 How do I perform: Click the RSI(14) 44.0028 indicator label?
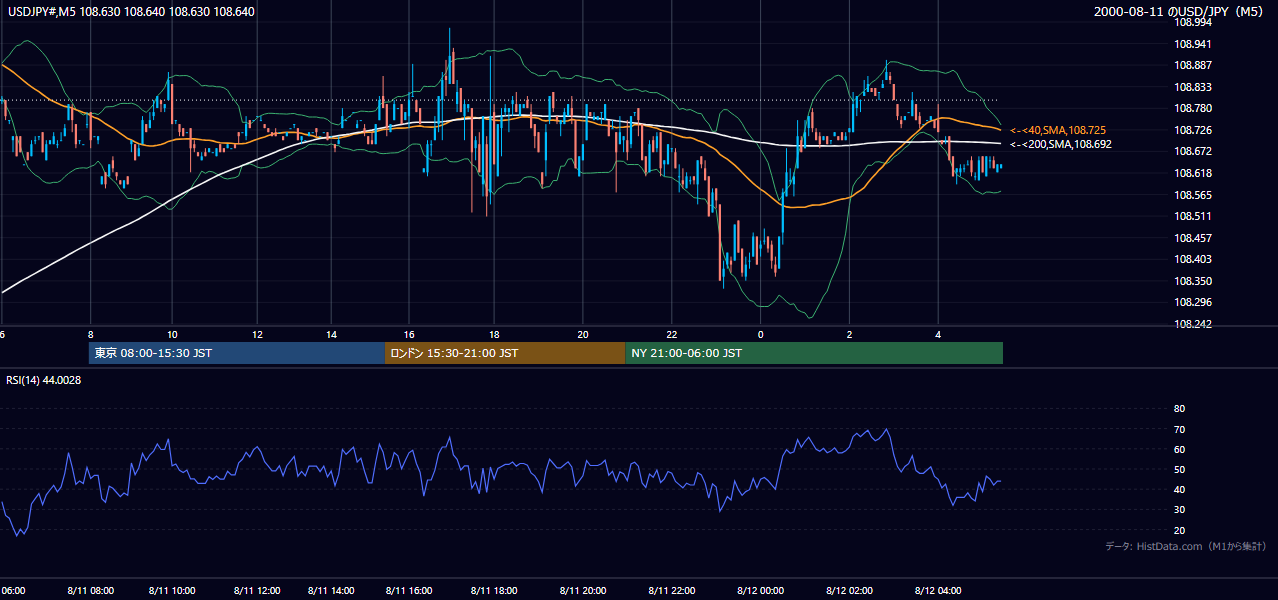pyautogui.click(x=43, y=379)
